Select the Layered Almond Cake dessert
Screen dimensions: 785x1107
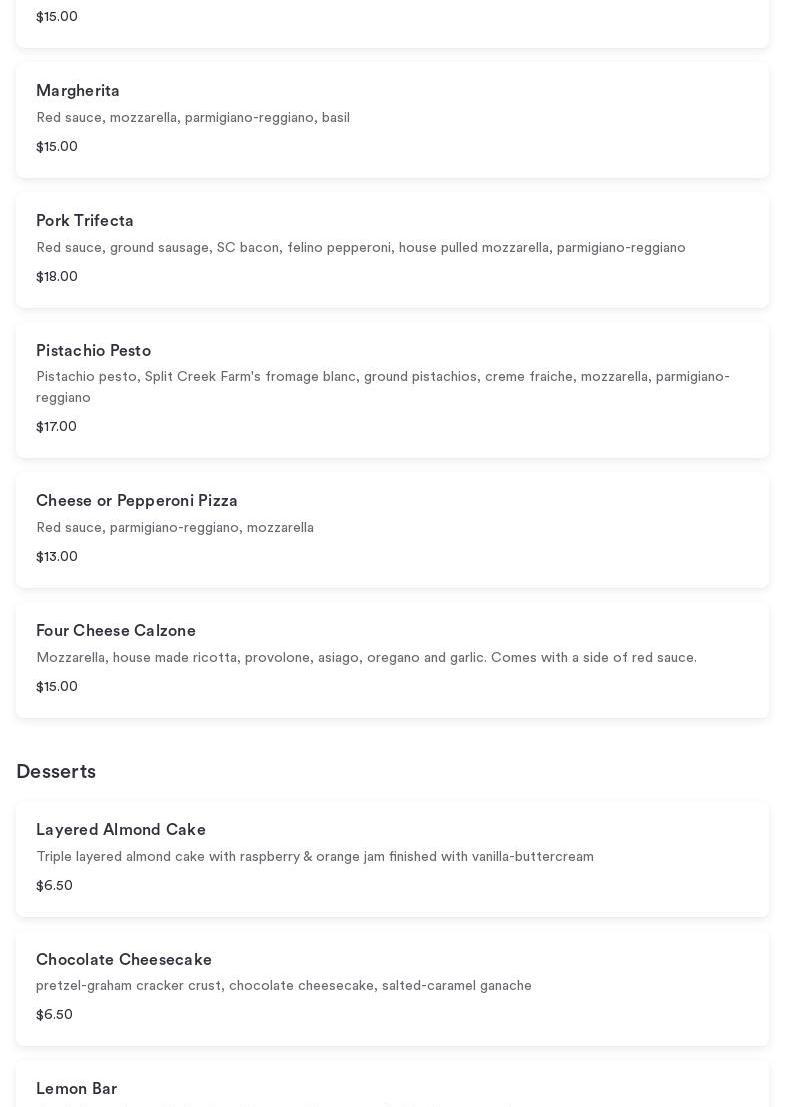click(x=121, y=830)
